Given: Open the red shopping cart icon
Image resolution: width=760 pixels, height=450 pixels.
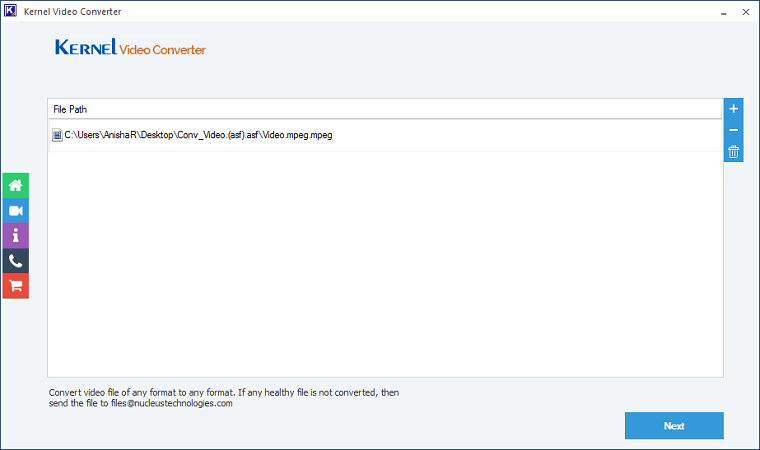Looking at the screenshot, I should tap(16, 286).
